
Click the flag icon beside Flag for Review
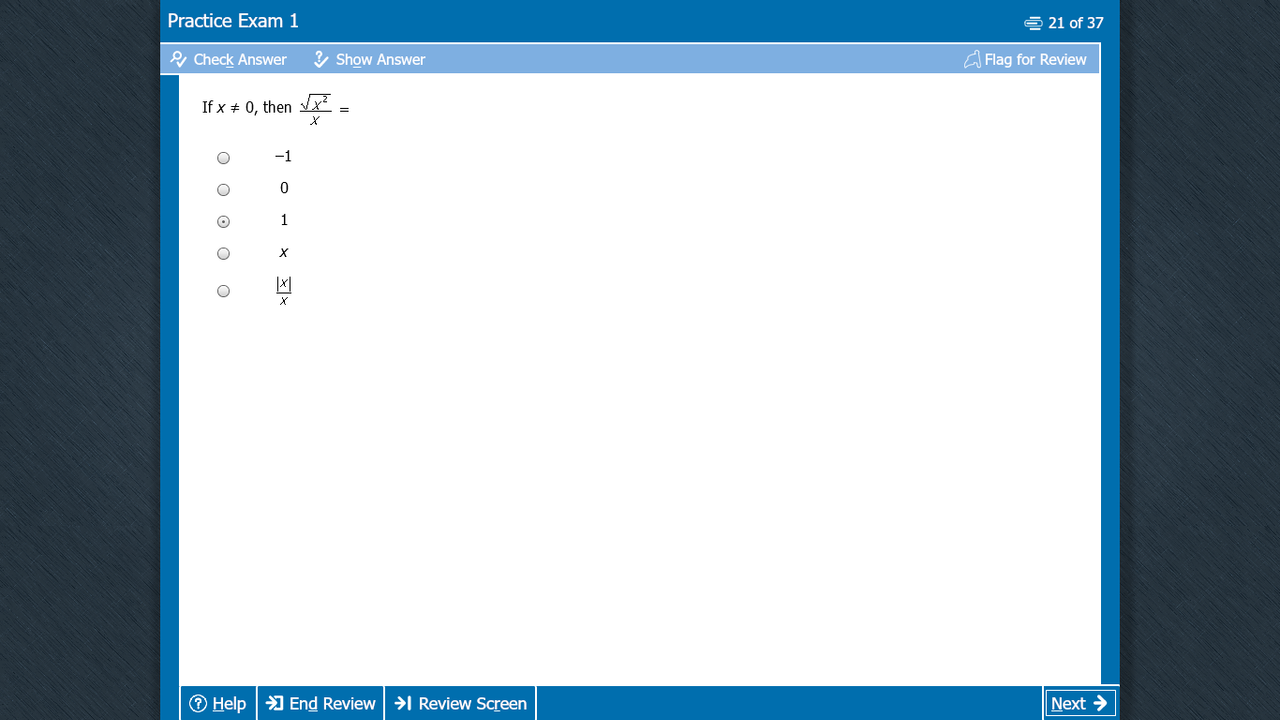pyautogui.click(x=972, y=59)
